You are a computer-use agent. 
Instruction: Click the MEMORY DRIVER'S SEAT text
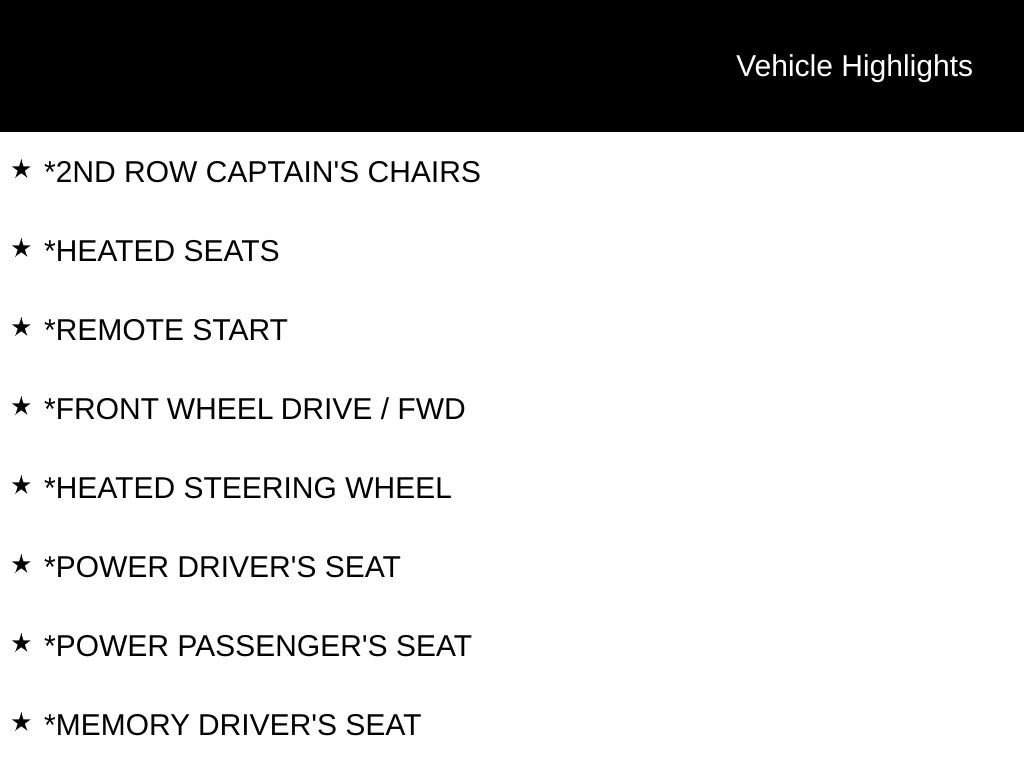(x=232, y=725)
